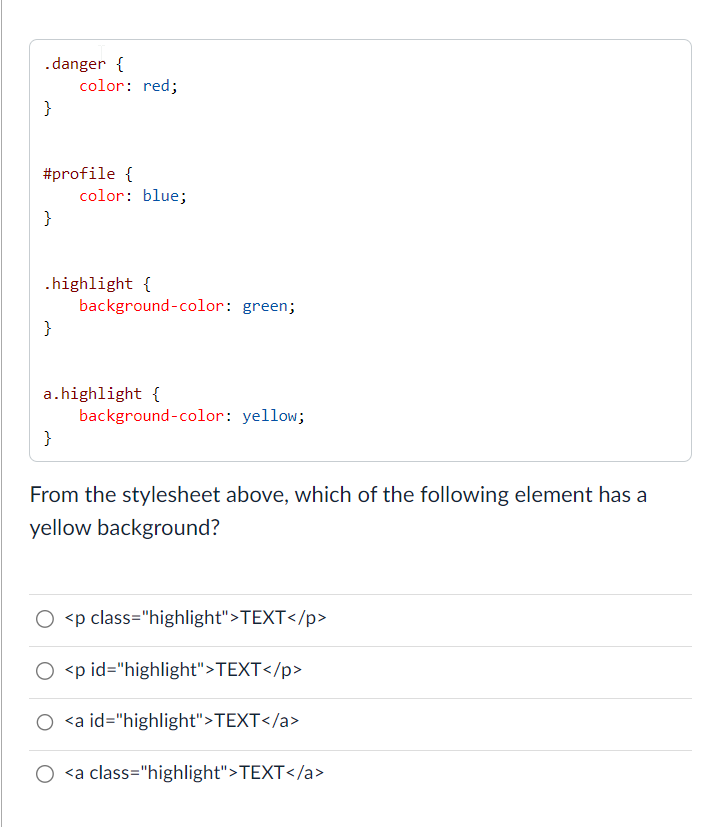Image resolution: width=716 pixels, height=827 pixels.
Task: Click 'background-color: yellow;' declaration
Action: coord(192,416)
